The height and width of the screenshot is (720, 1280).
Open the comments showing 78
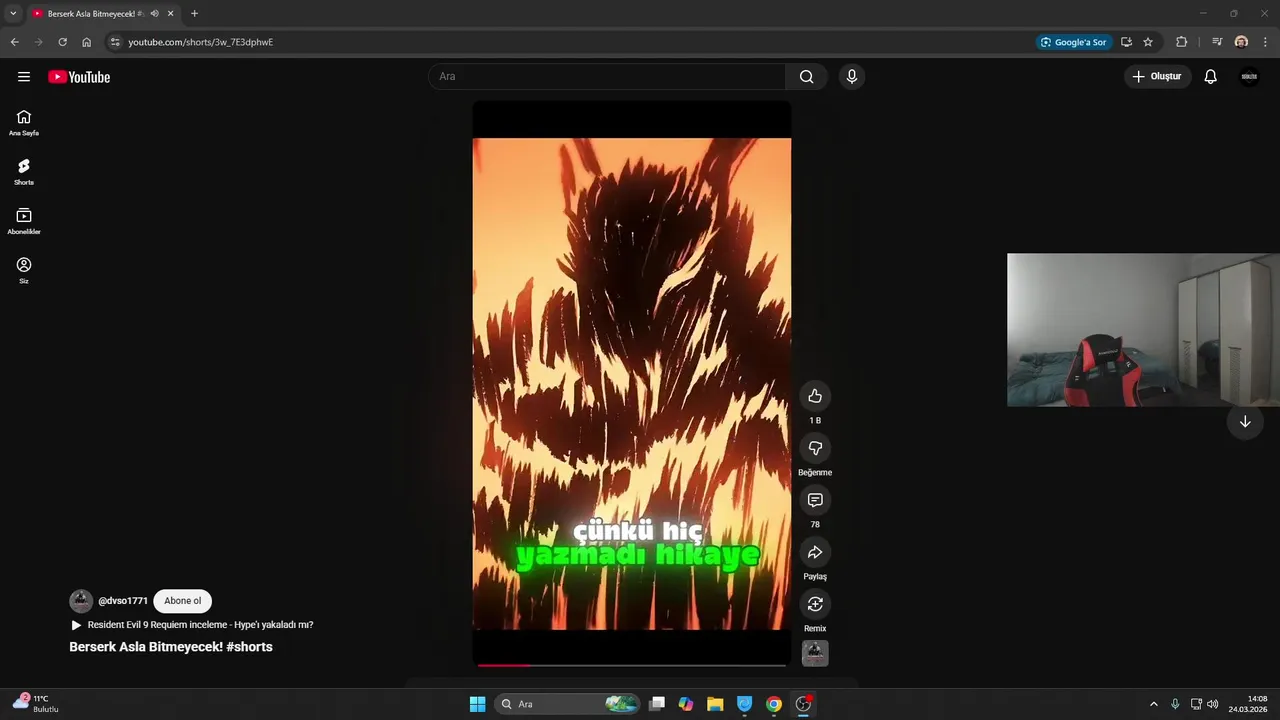[x=815, y=500]
